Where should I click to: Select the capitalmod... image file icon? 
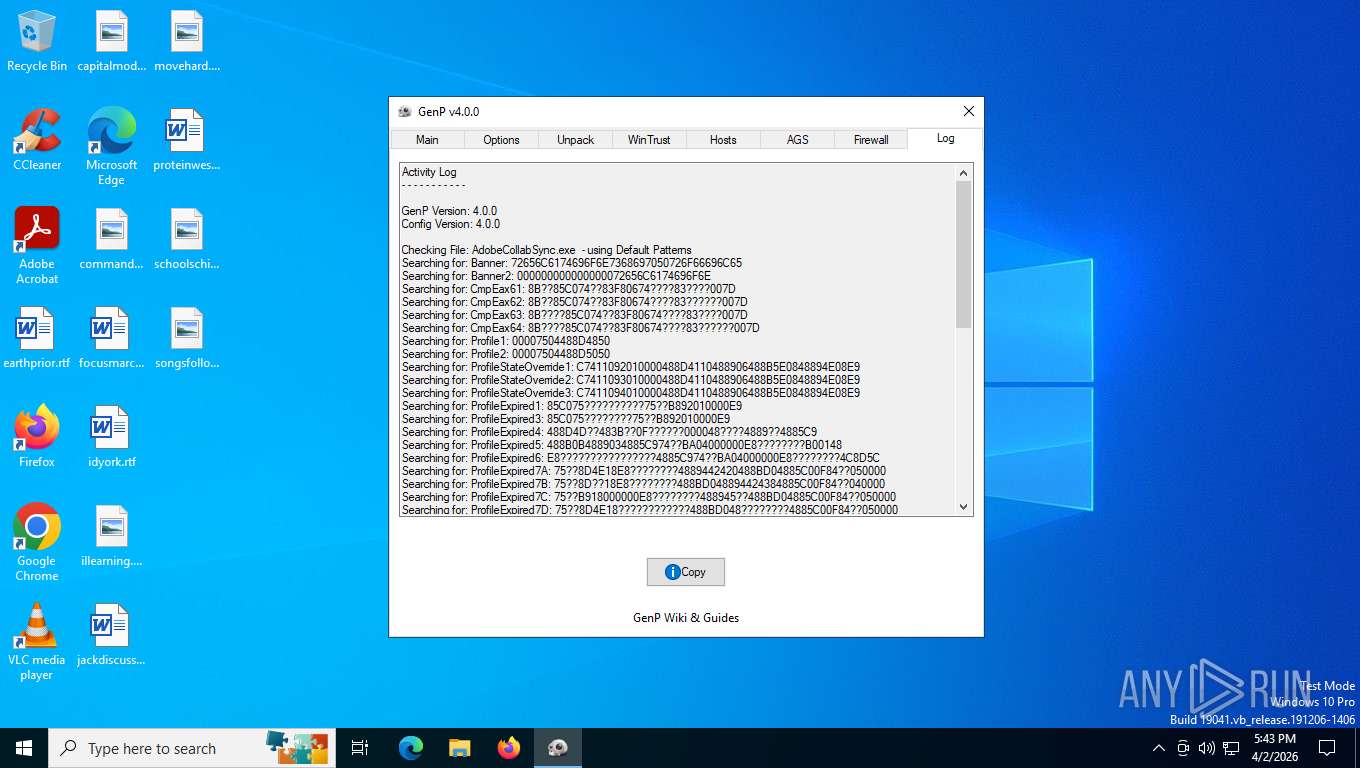pyautogui.click(x=111, y=41)
